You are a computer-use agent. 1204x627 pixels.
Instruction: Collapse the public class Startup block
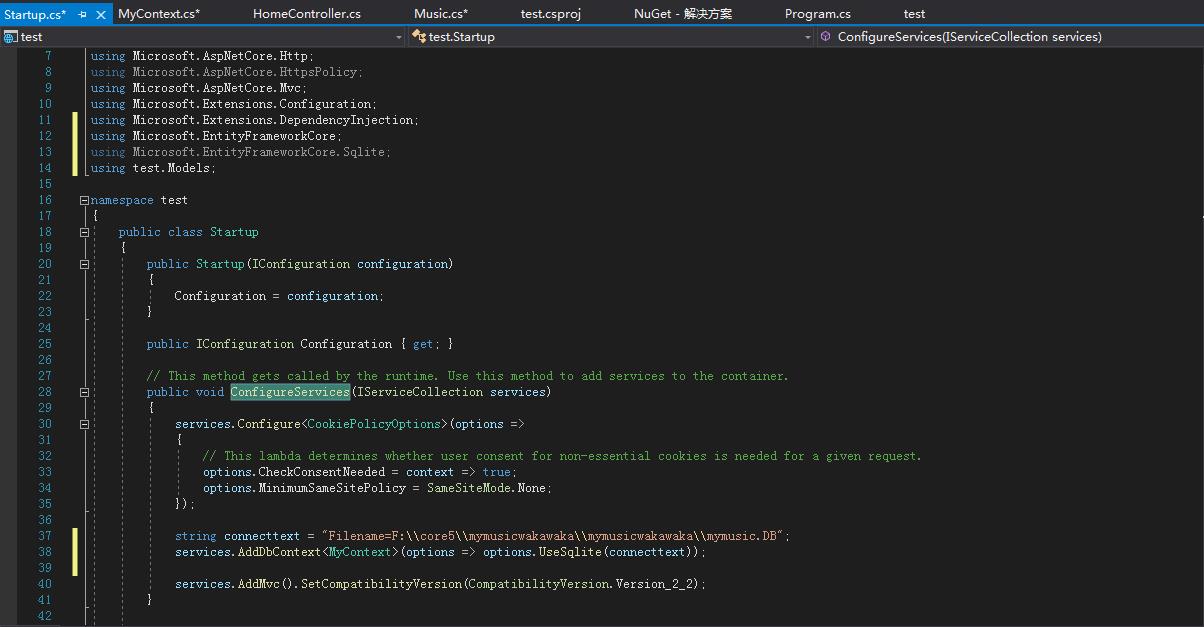tap(85, 232)
